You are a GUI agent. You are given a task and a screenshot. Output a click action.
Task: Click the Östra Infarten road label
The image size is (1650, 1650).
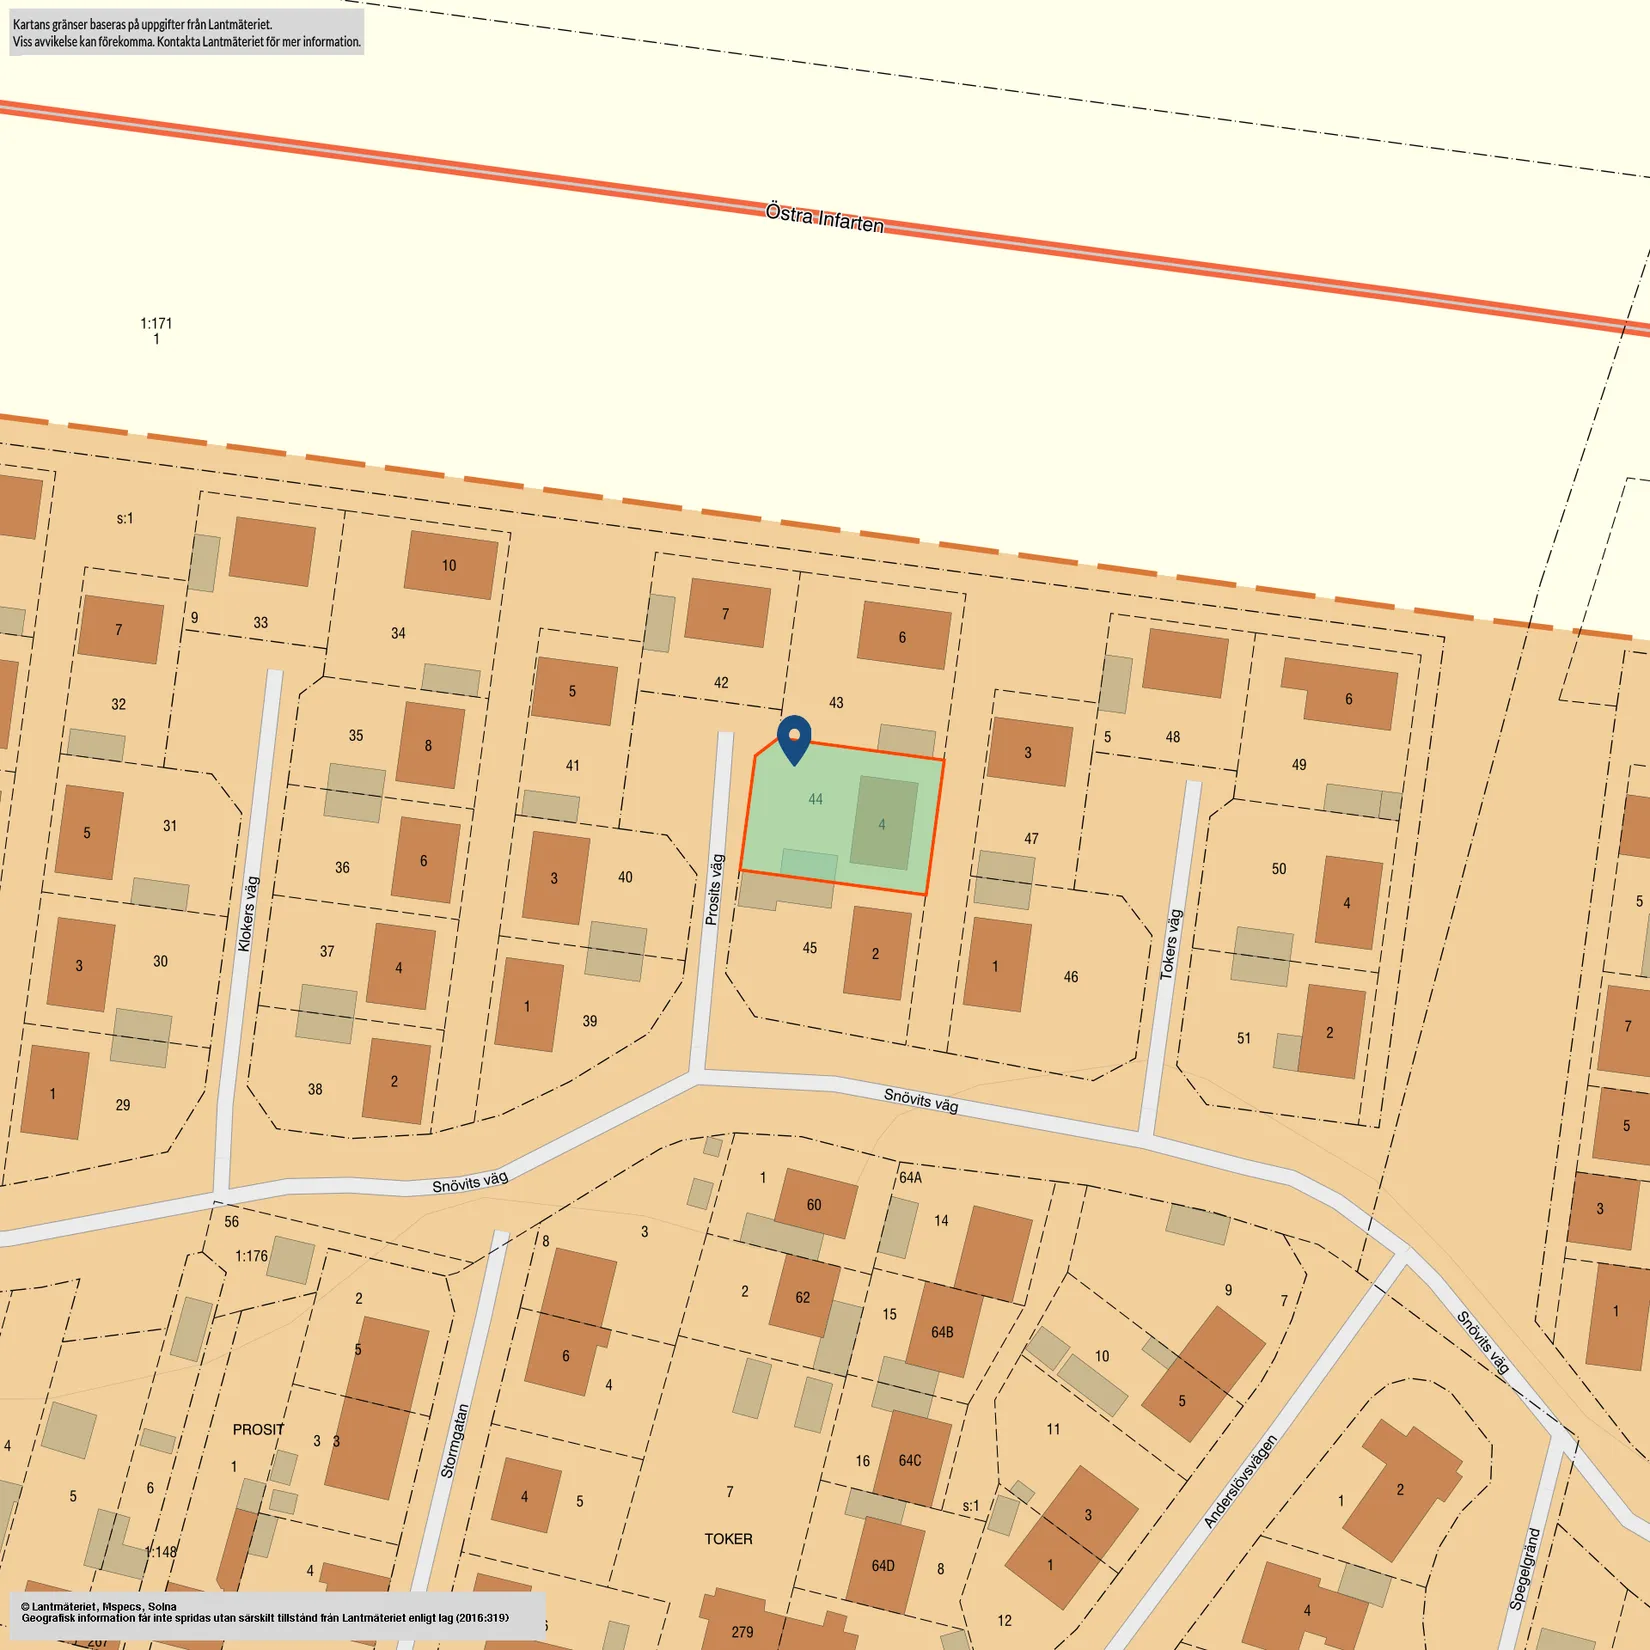click(x=825, y=218)
